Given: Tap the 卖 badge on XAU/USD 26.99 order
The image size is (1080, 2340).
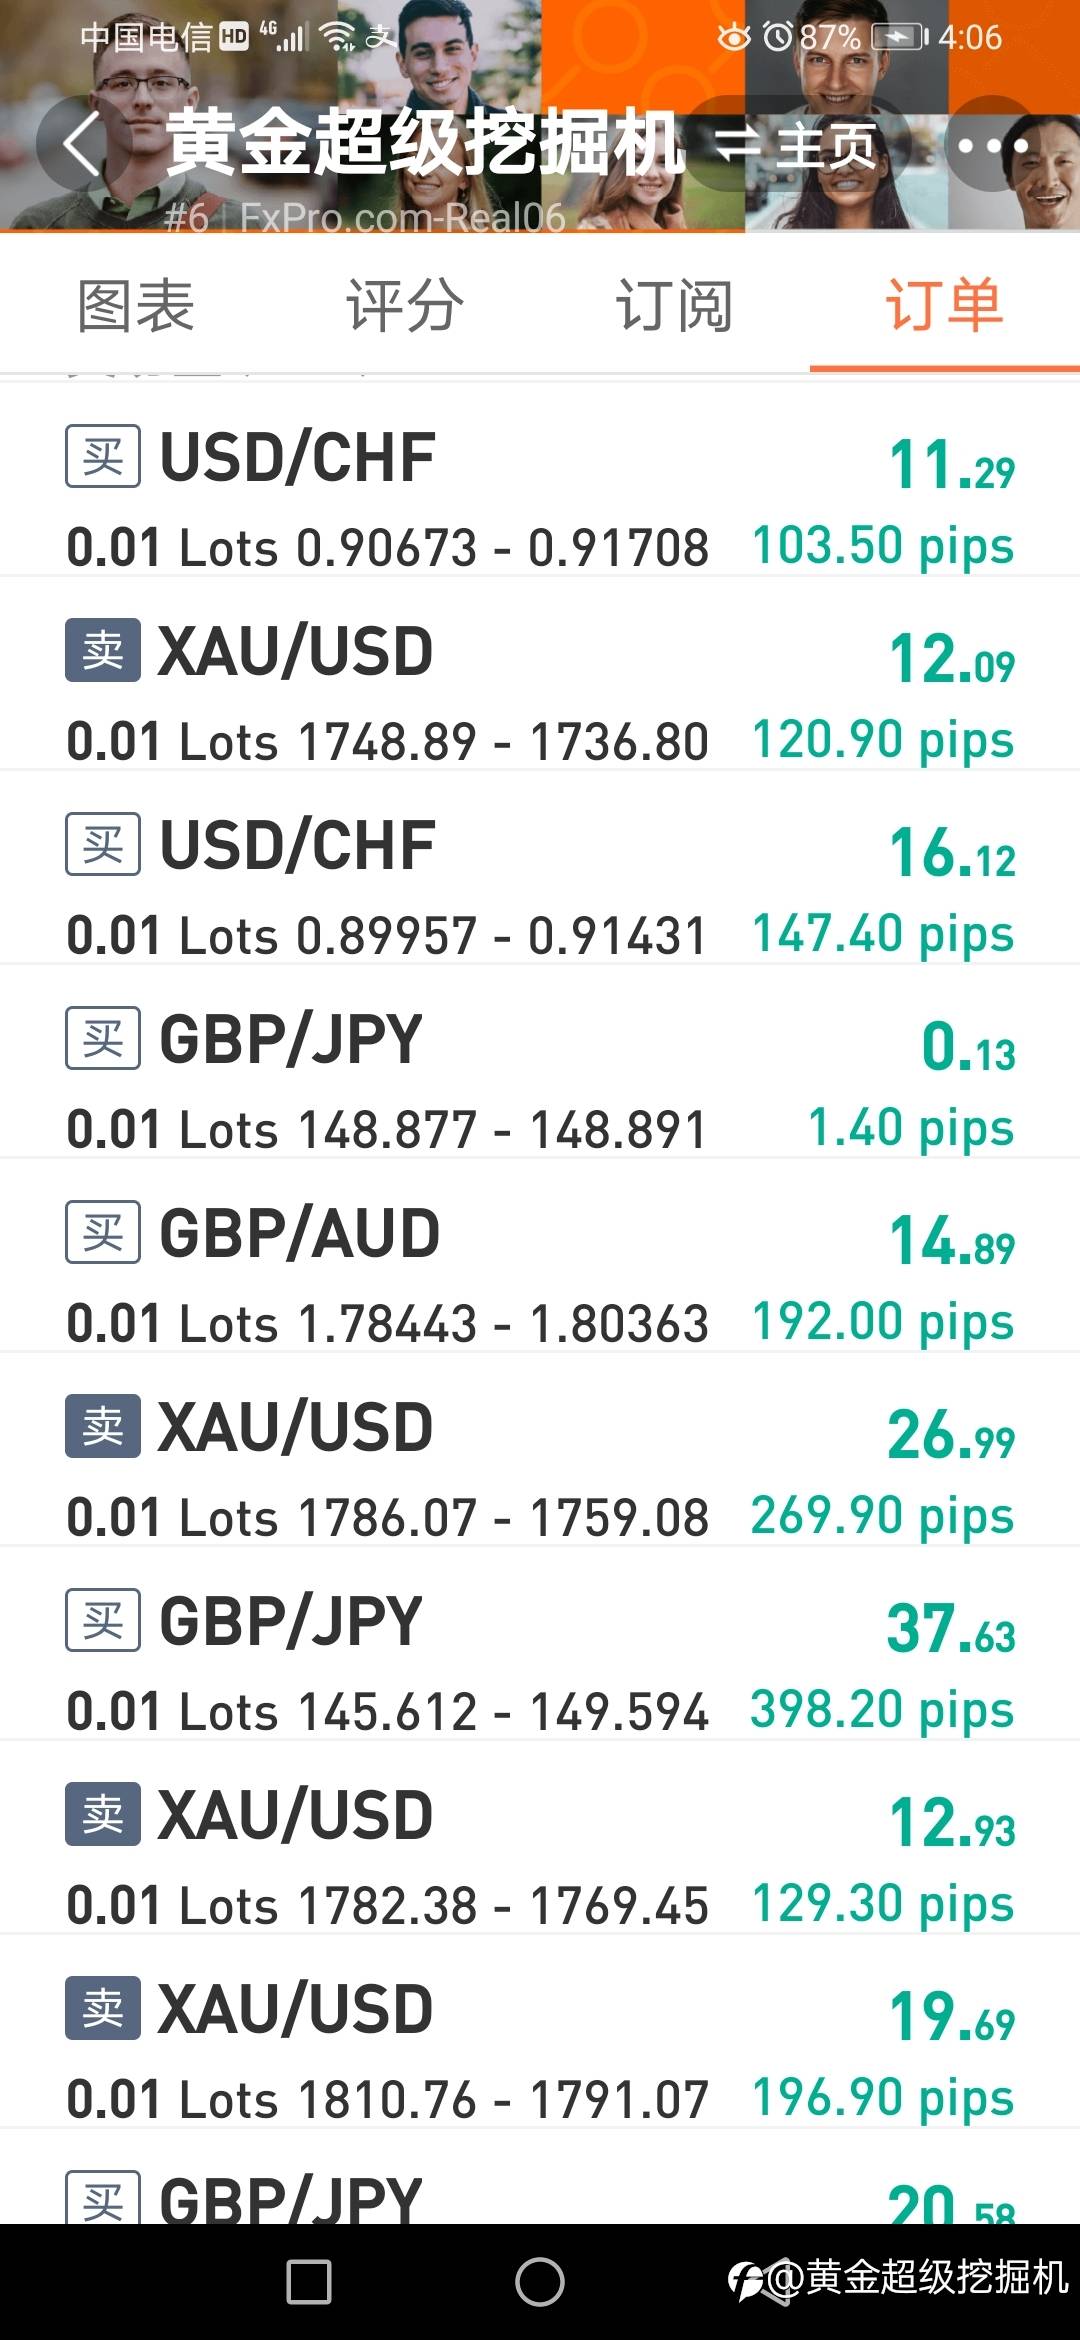Looking at the screenshot, I should click(x=103, y=1426).
